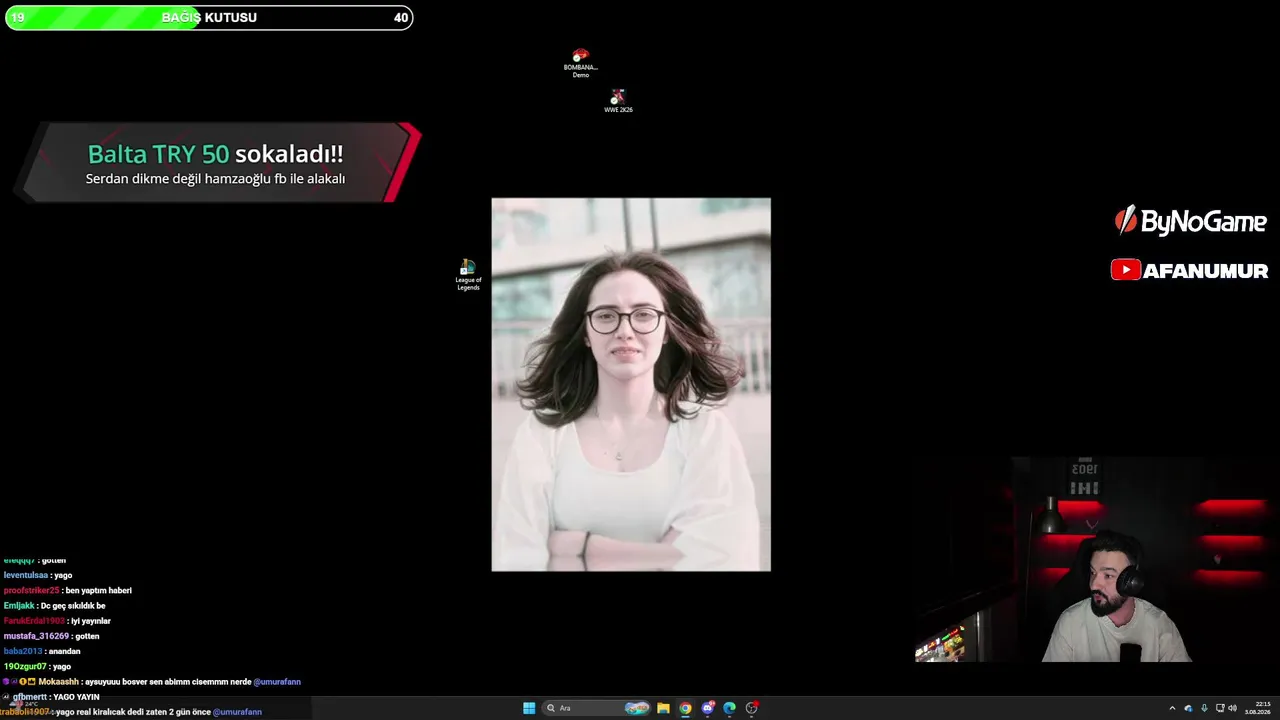Open the Windows Start menu
1280x720 pixels.
529,708
